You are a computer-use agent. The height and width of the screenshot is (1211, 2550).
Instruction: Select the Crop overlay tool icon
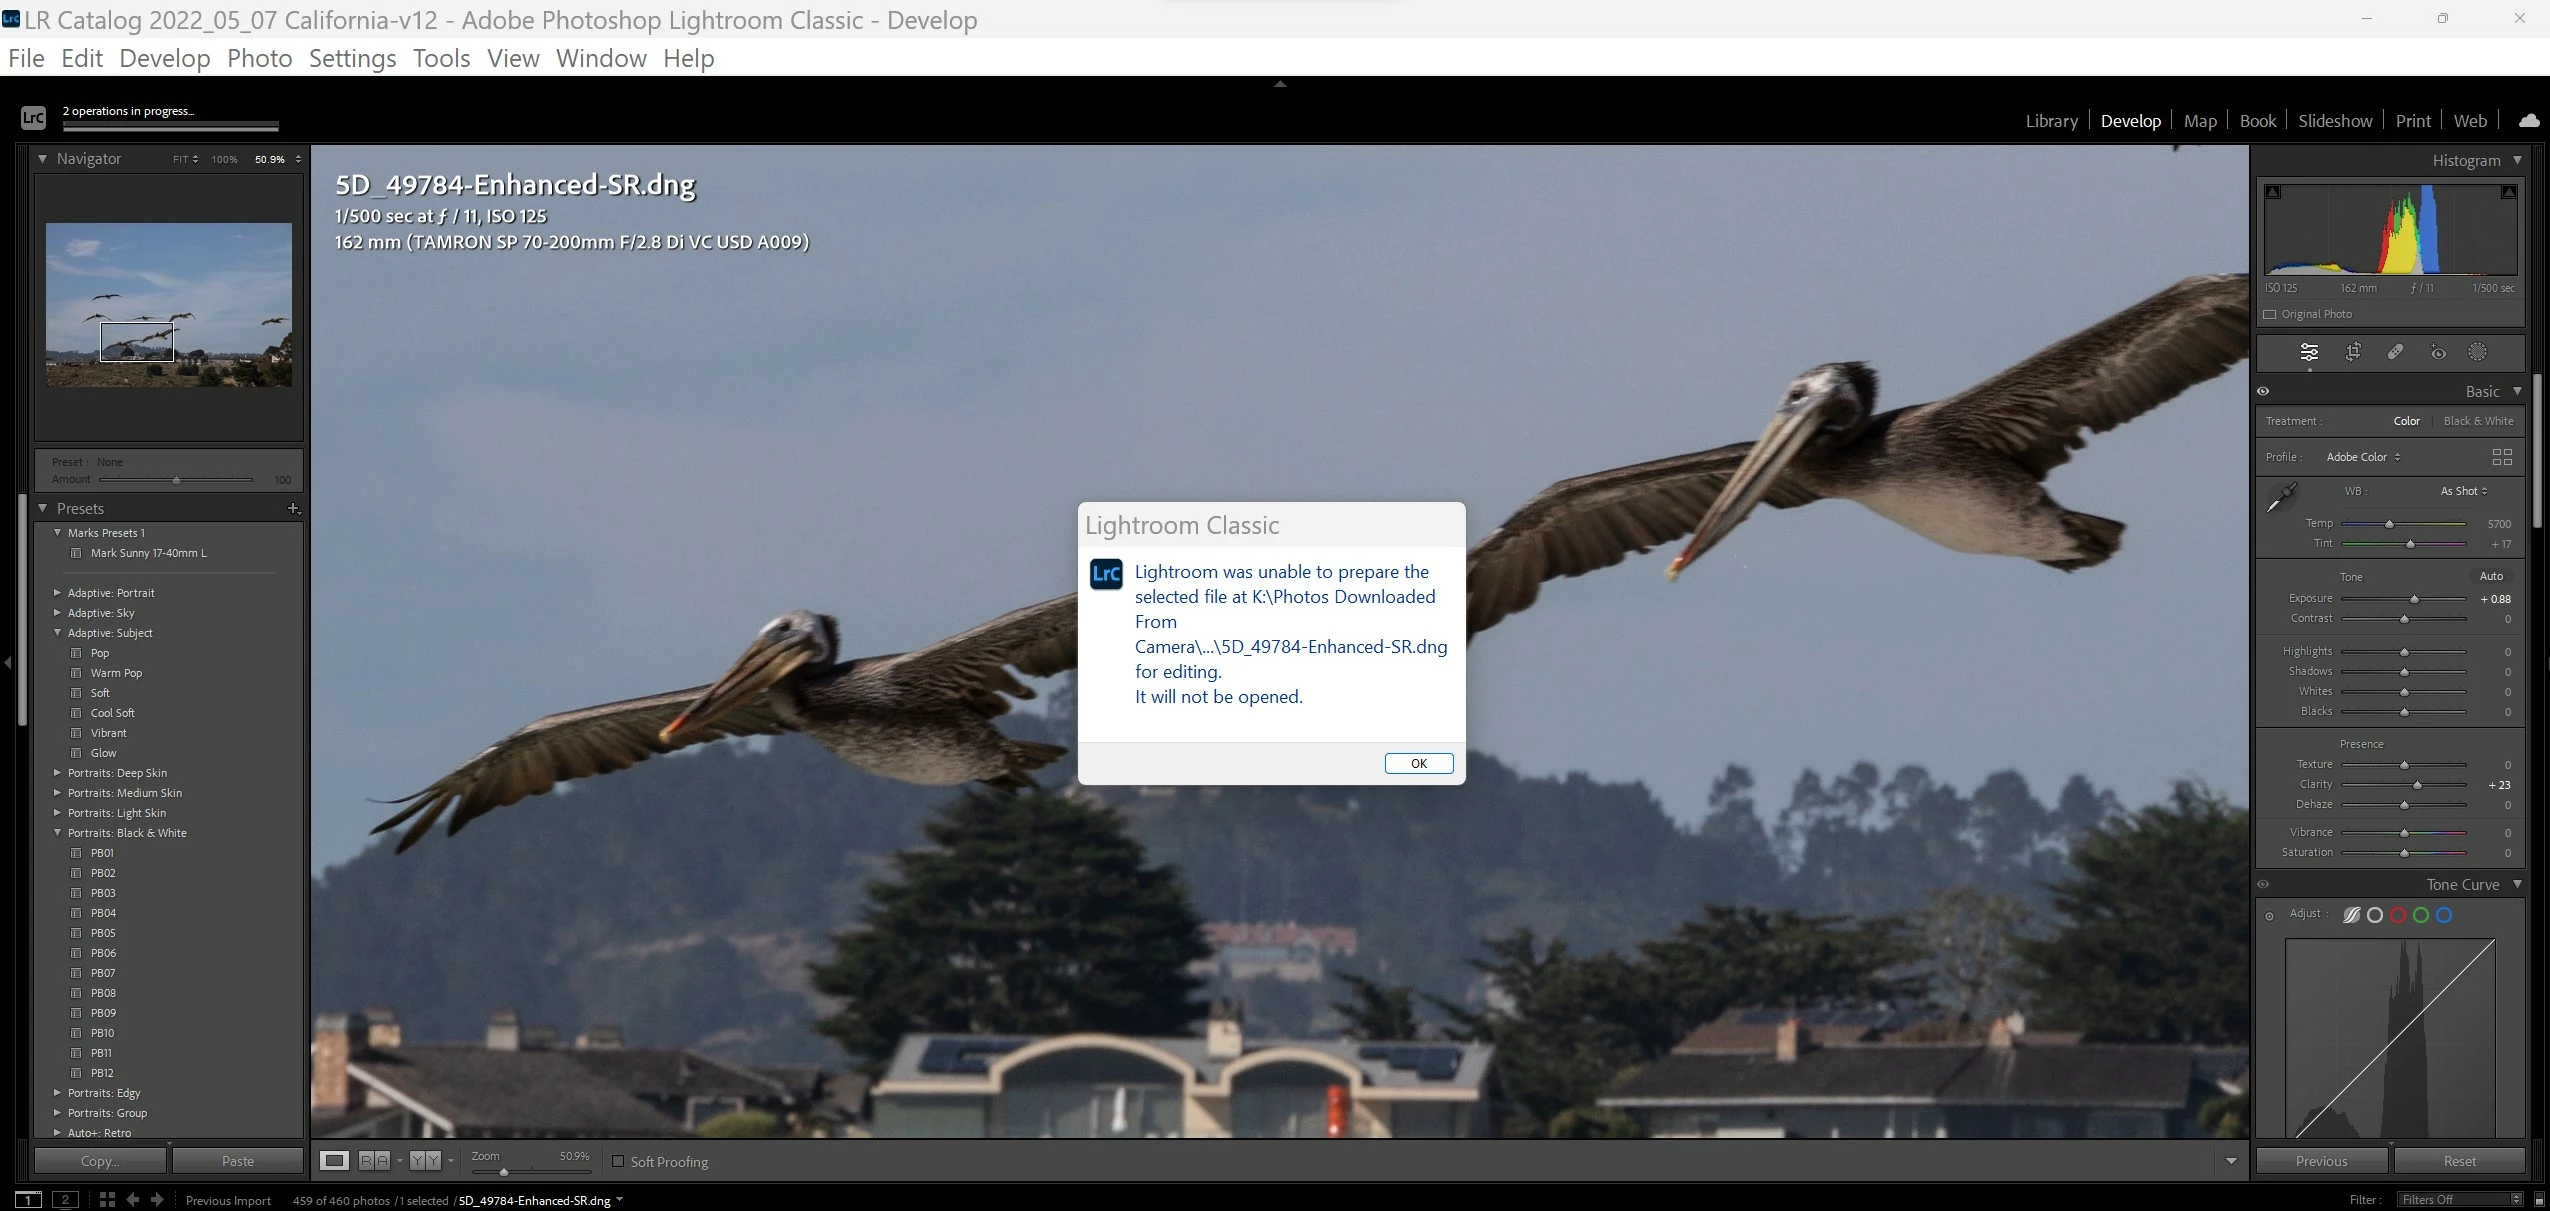[2353, 352]
